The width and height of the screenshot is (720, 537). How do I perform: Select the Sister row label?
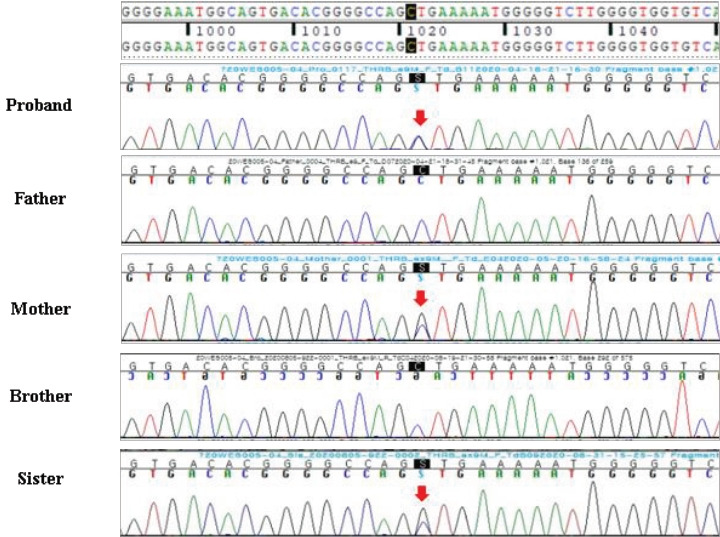point(41,479)
